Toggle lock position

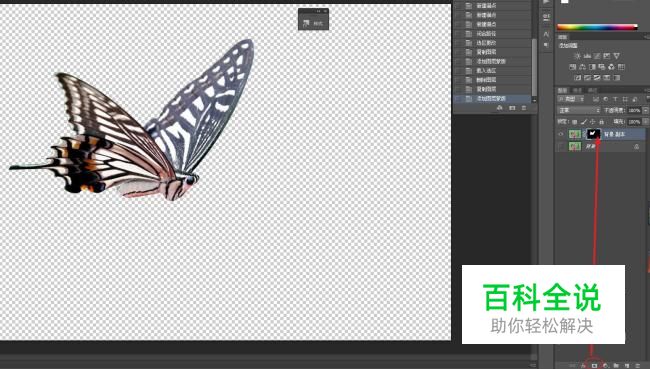[x=593, y=122]
